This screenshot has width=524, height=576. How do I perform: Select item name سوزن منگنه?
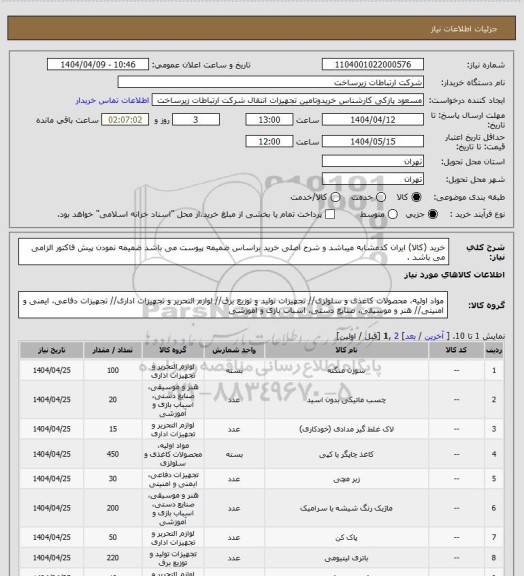pos(346,371)
